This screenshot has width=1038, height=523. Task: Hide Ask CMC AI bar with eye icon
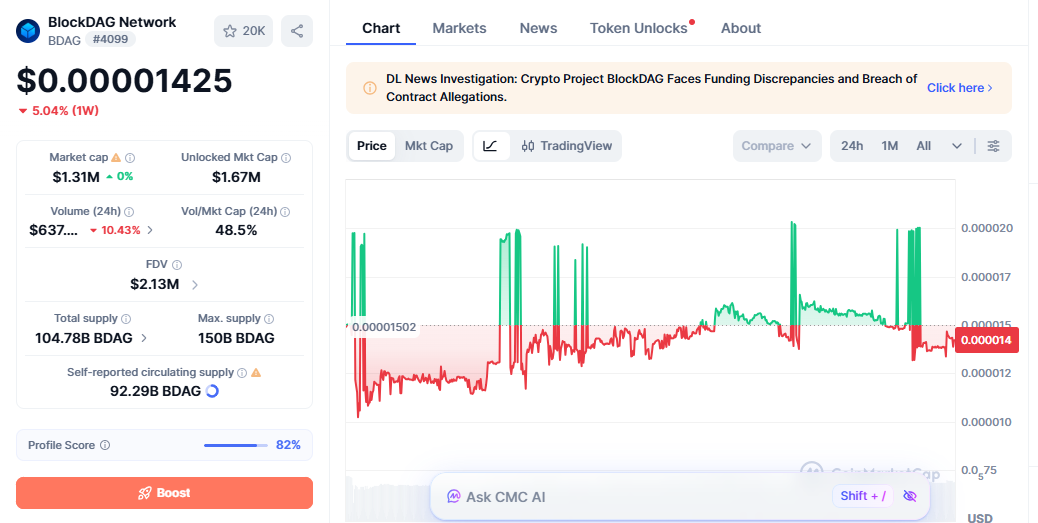[910, 496]
